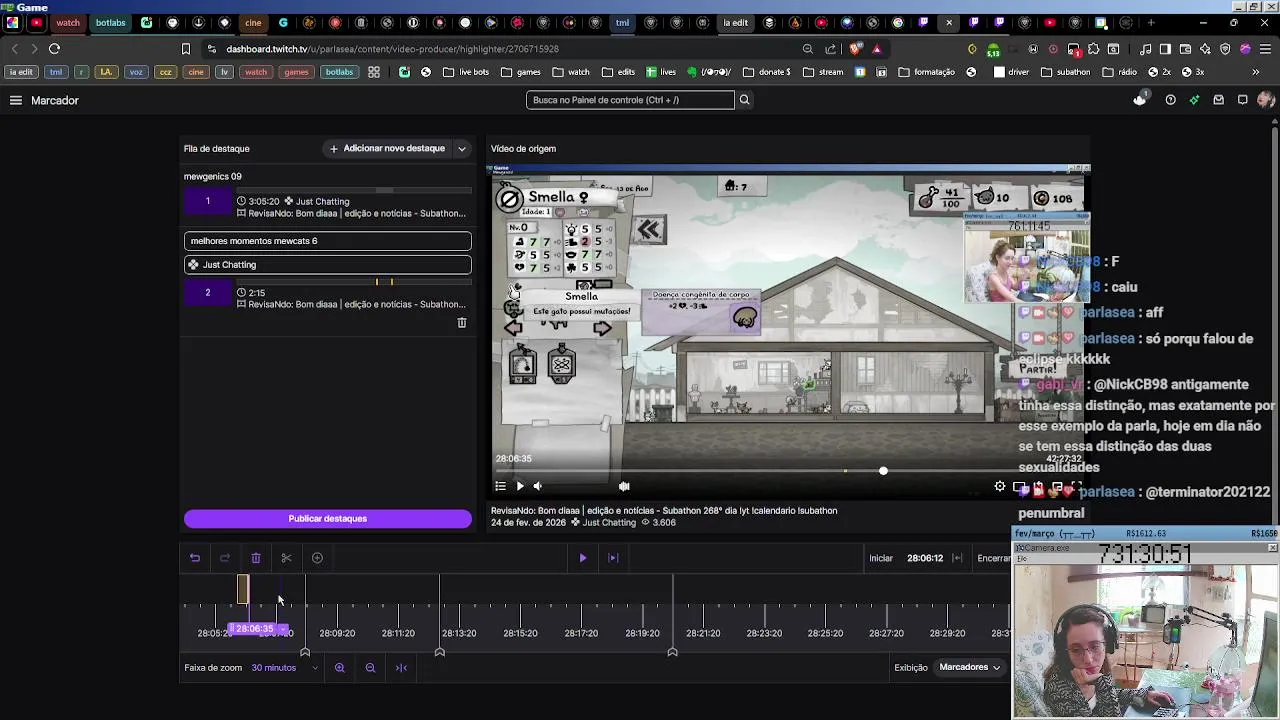
Task: Redo the timeline edit
Action: click(x=225, y=558)
